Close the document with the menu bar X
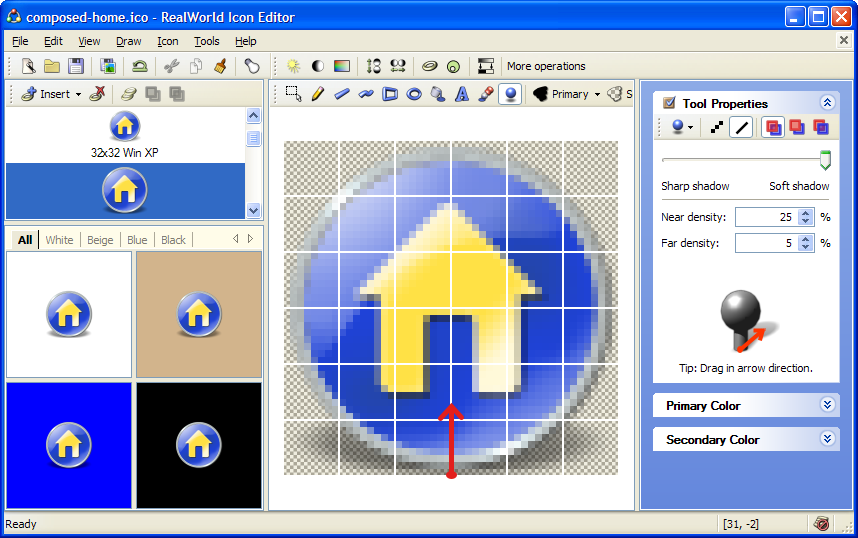 (x=844, y=40)
